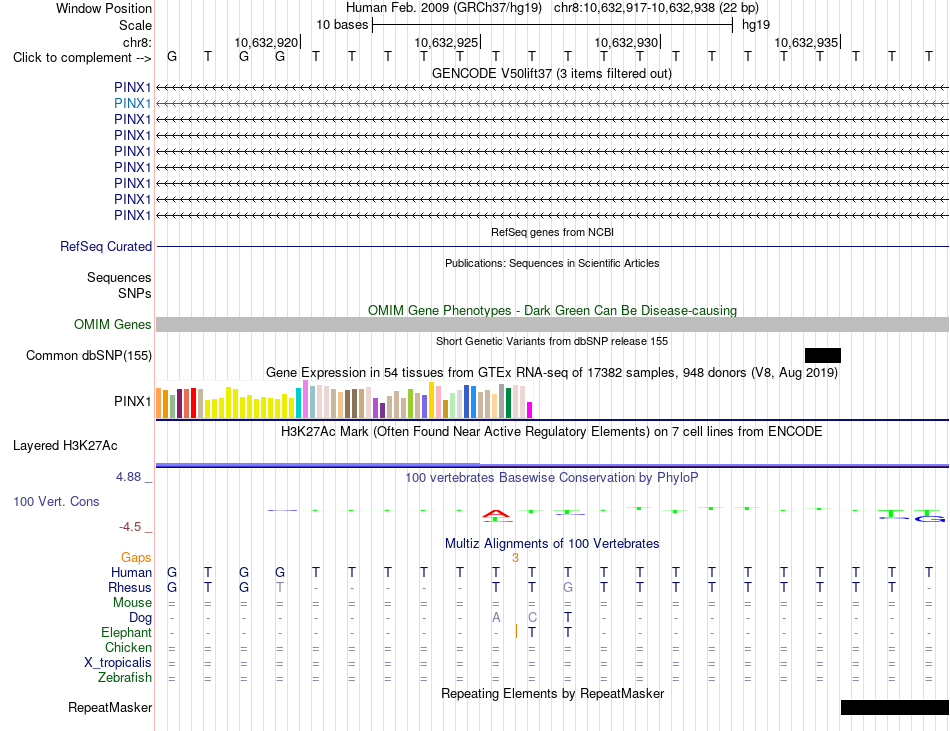
Task: Click the gray 'G' base in Rhesus row
Action: tap(568, 587)
